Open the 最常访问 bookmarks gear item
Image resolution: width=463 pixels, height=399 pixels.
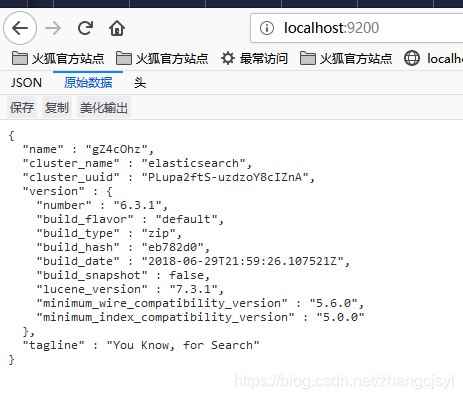tap(254, 59)
